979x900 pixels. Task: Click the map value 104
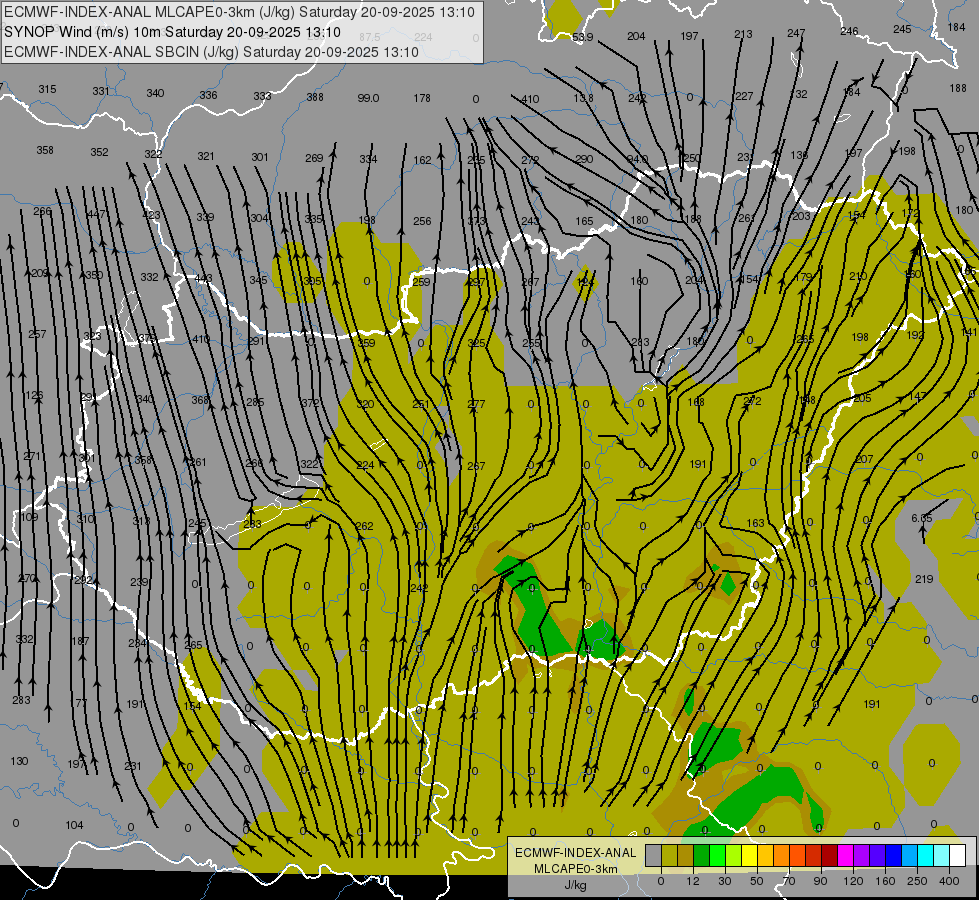pos(74,825)
